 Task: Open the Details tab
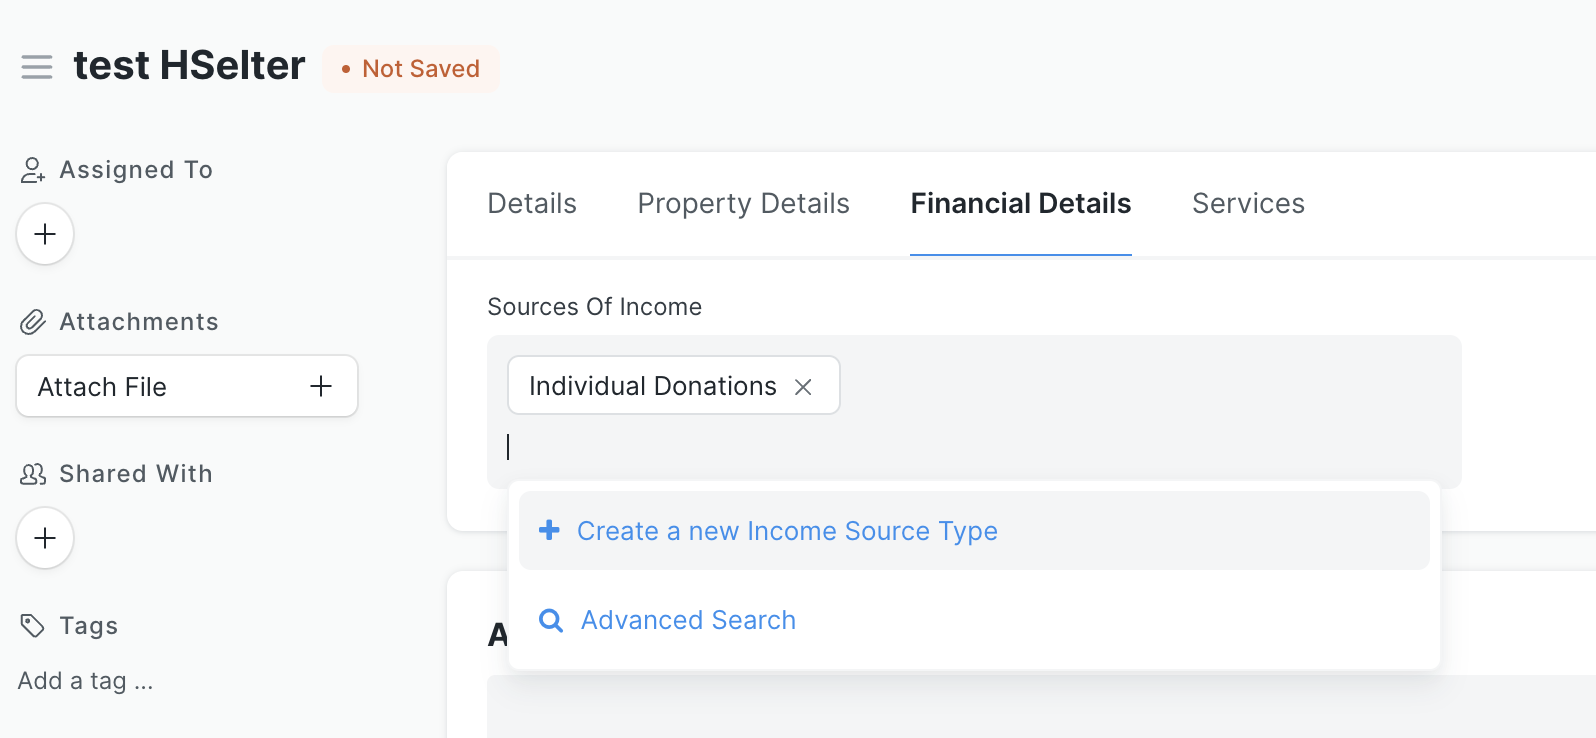(531, 203)
